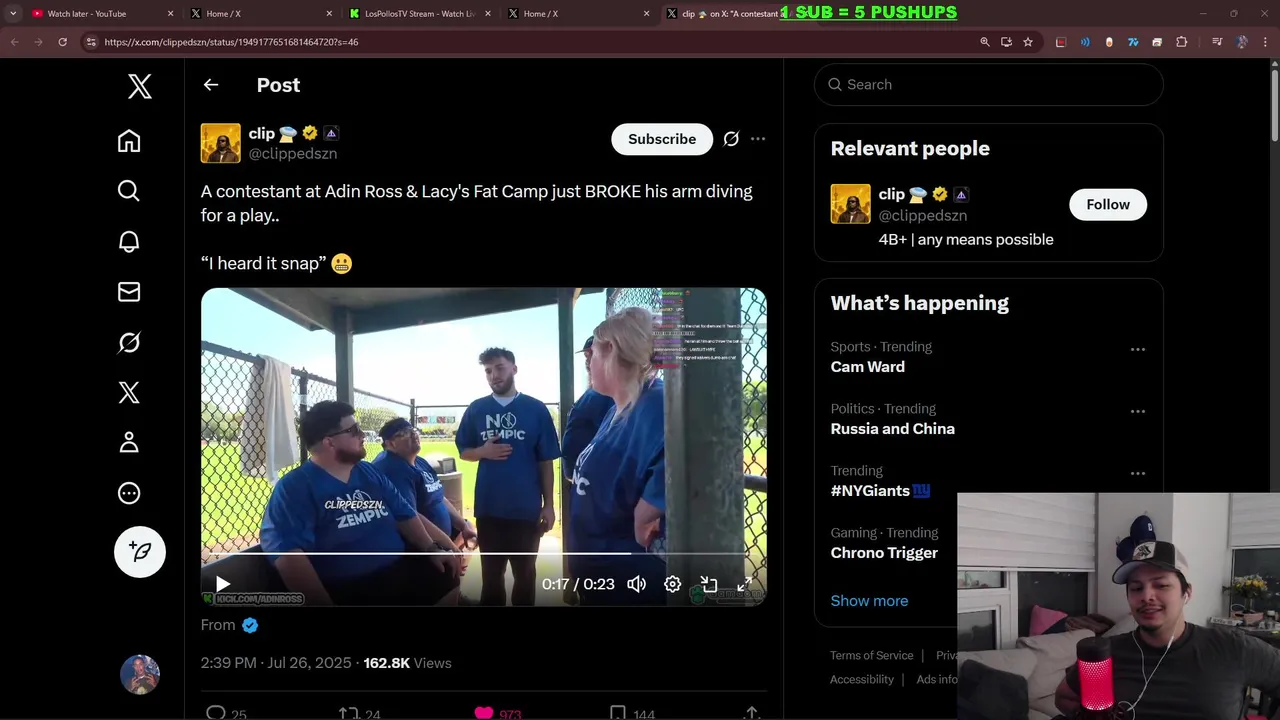Open Messages envelope icon
The width and height of the screenshot is (1280, 720).
click(129, 292)
